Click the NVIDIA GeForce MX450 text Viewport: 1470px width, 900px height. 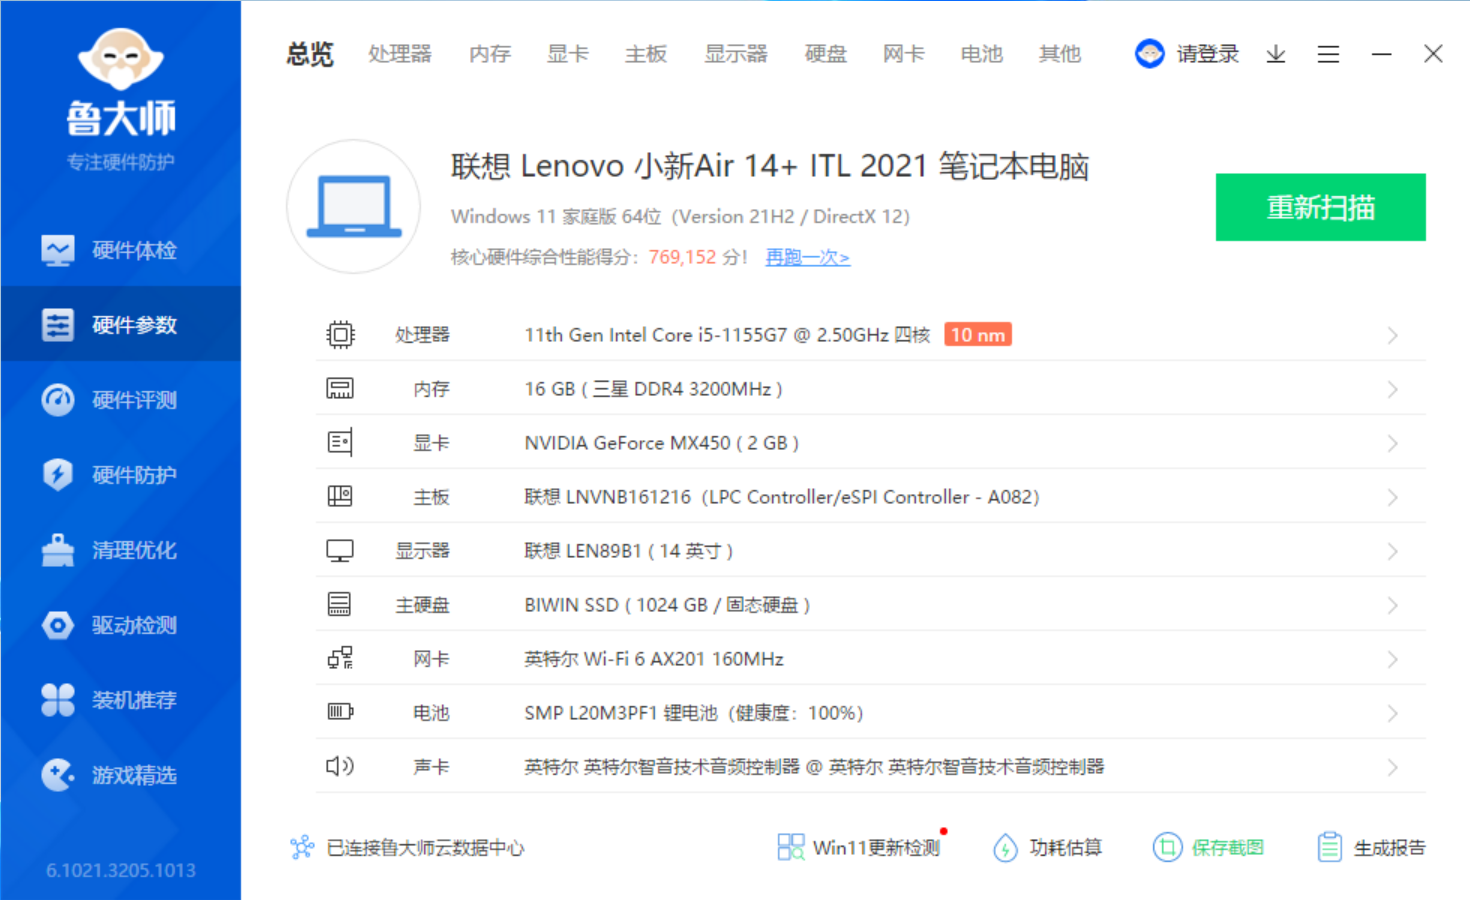pos(662,443)
